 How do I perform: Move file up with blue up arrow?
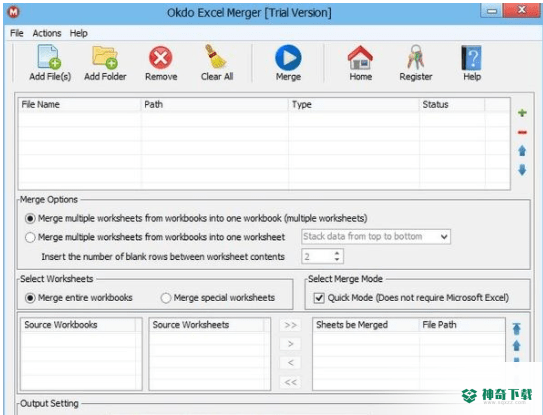(522, 151)
